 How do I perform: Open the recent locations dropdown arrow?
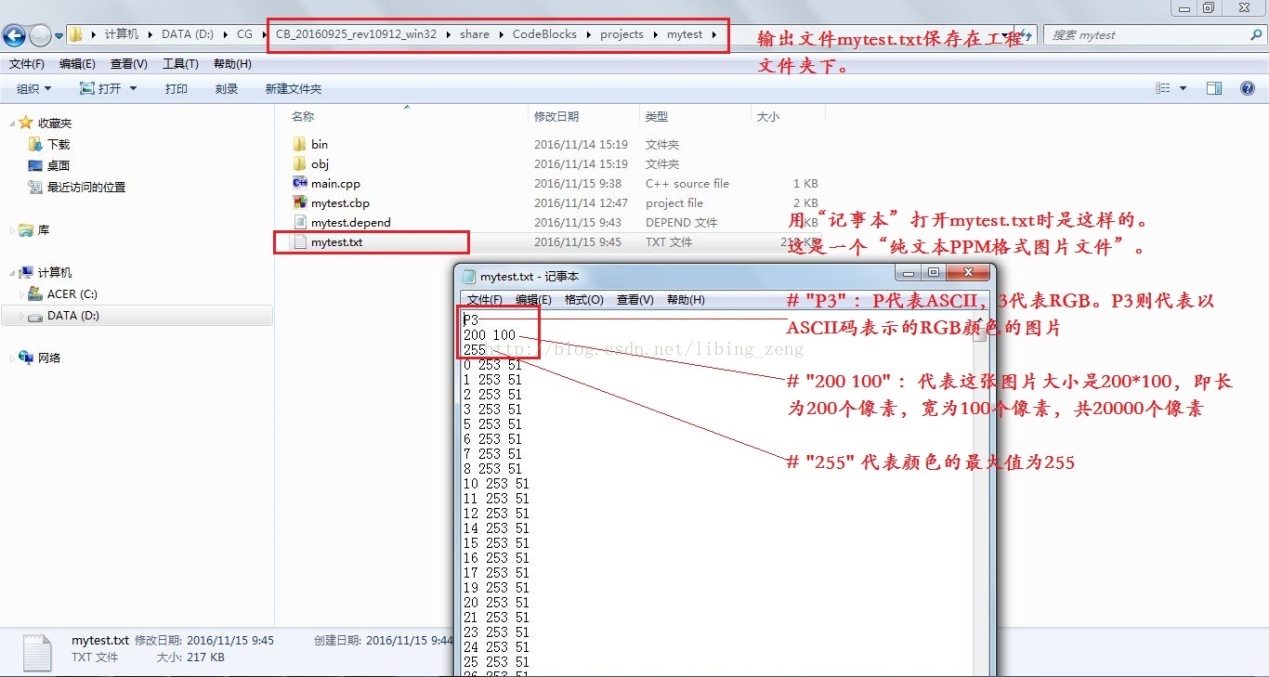tap(59, 36)
